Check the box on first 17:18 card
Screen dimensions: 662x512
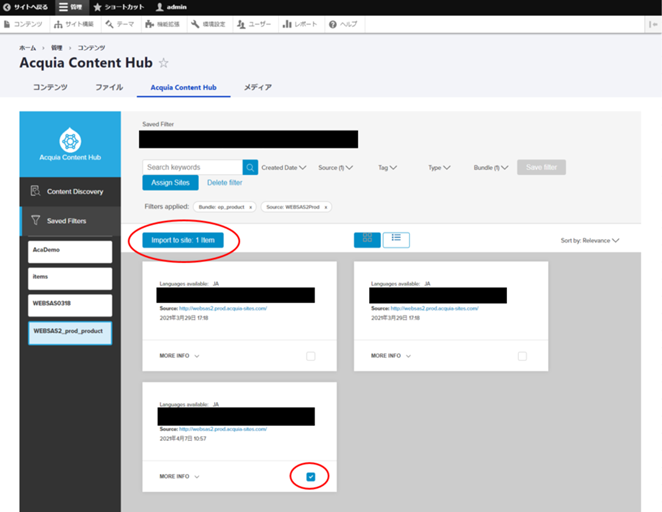click(x=311, y=356)
